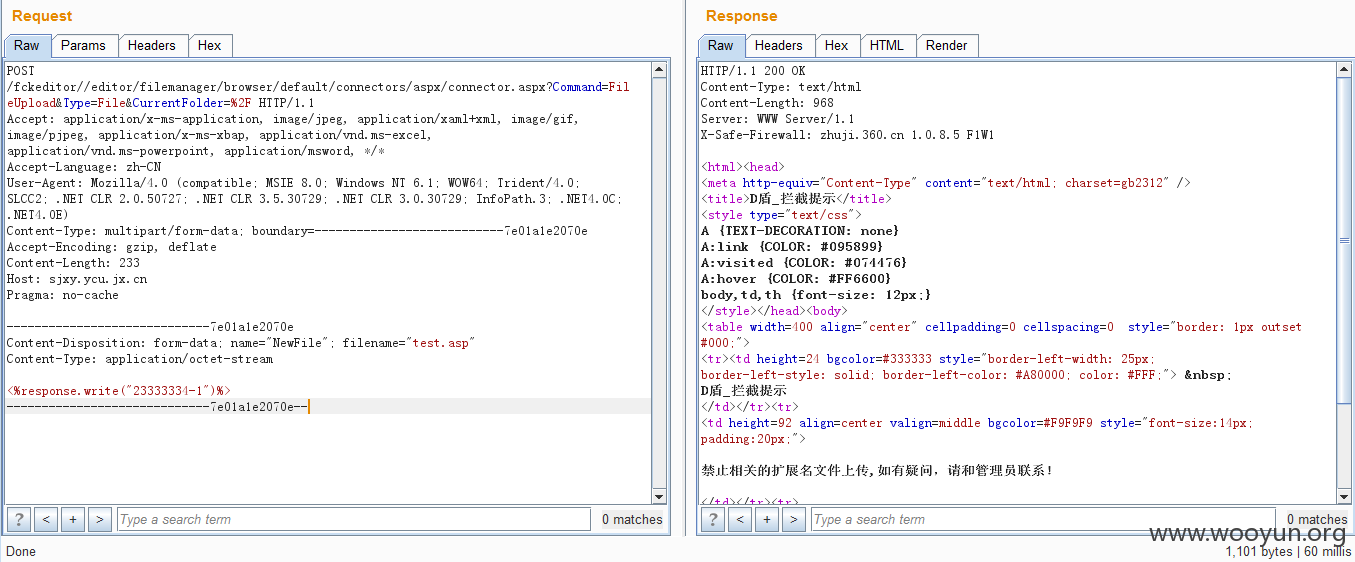Click the plus button in Request search
Viewport: 1355px width, 562px height.
click(72, 519)
